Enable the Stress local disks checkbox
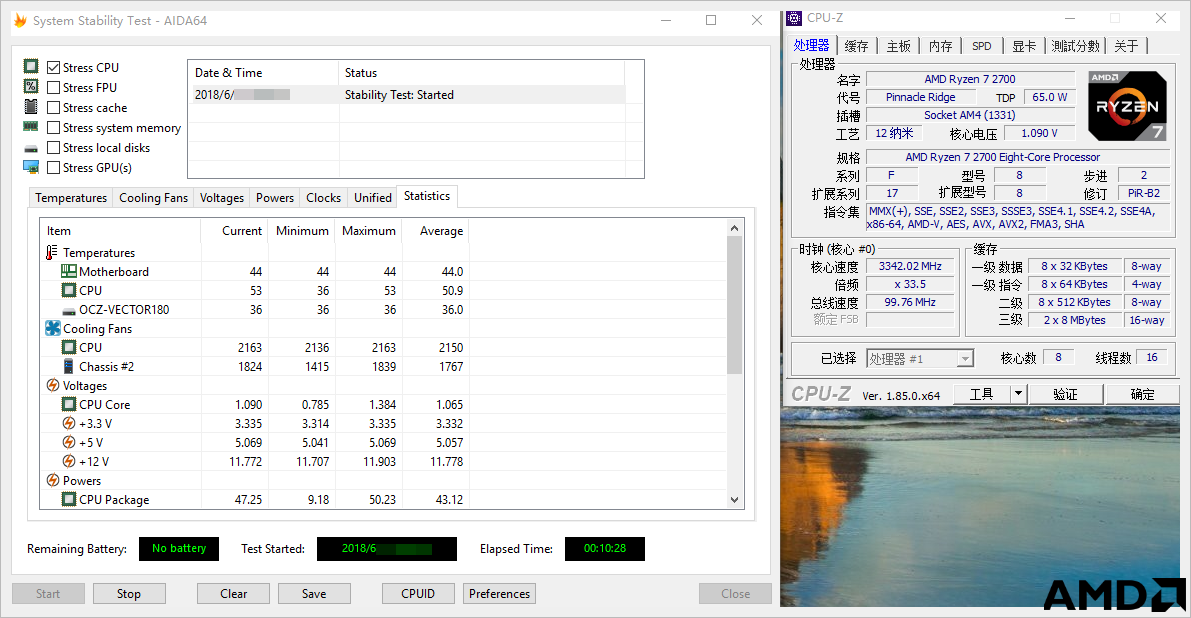This screenshot has height=618, width=1191. [x=53, y=147]
